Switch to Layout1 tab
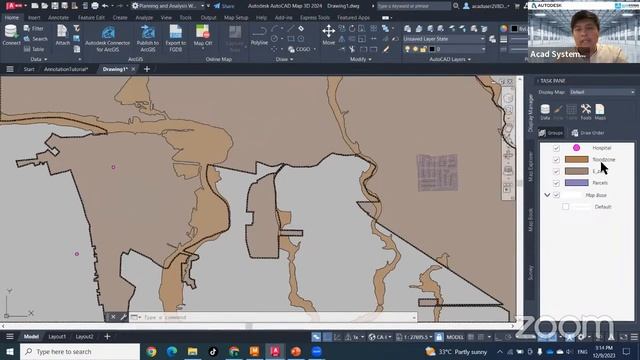Image resolution: width=640 pixels, height=360 pixels. point(57,337)
